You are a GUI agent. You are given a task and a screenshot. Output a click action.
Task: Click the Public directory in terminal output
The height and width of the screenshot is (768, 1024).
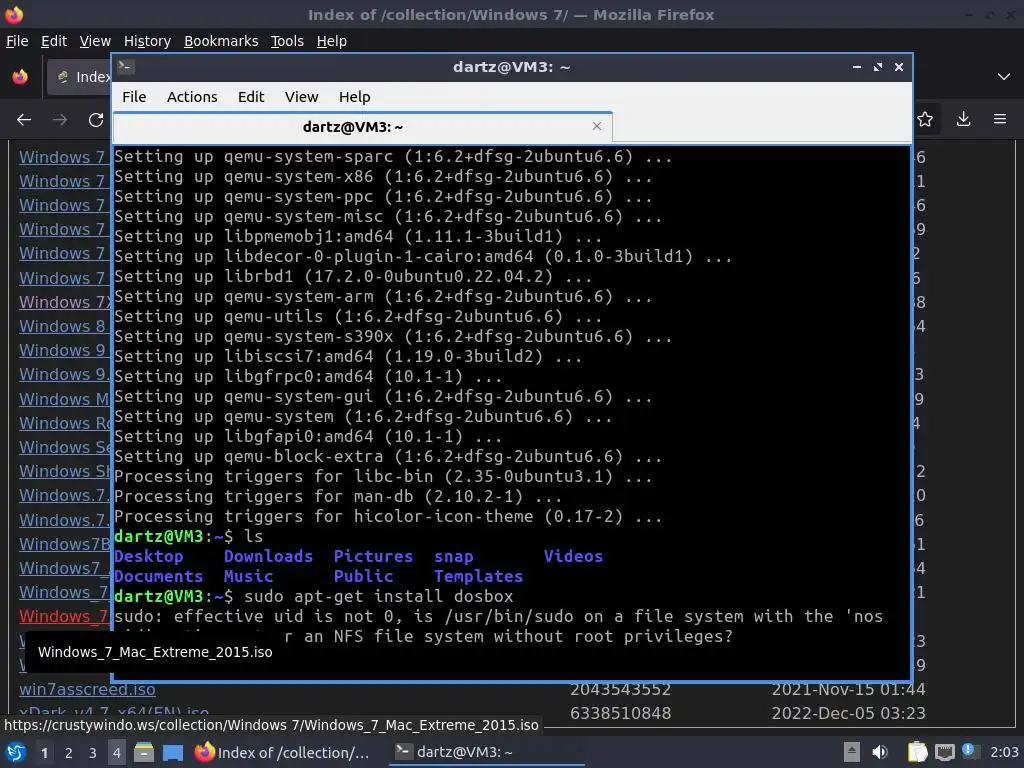(364, 577)
